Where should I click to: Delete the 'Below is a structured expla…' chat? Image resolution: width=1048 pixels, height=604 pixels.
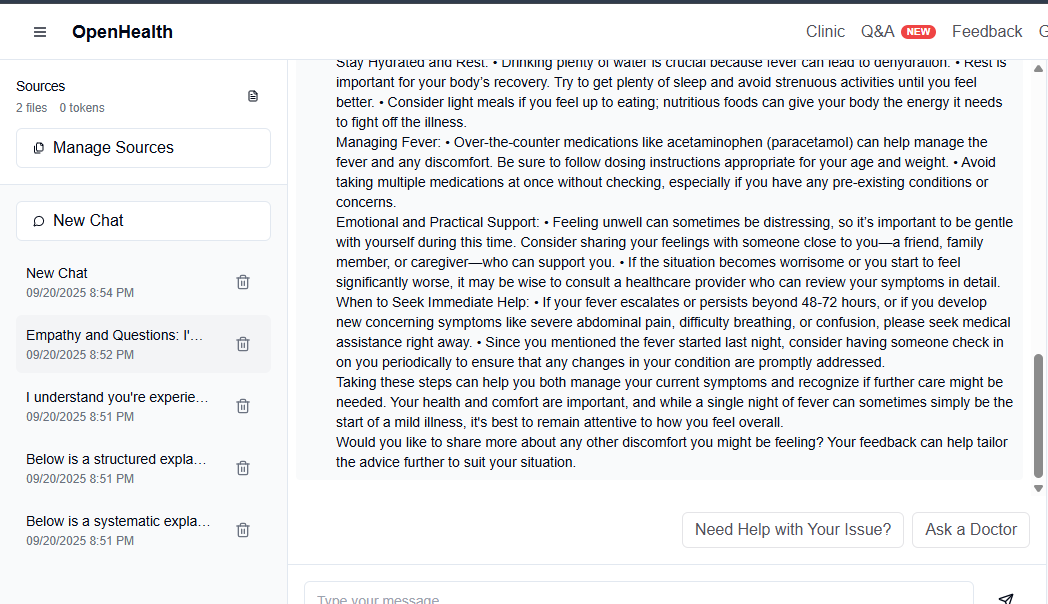point(243,468)
